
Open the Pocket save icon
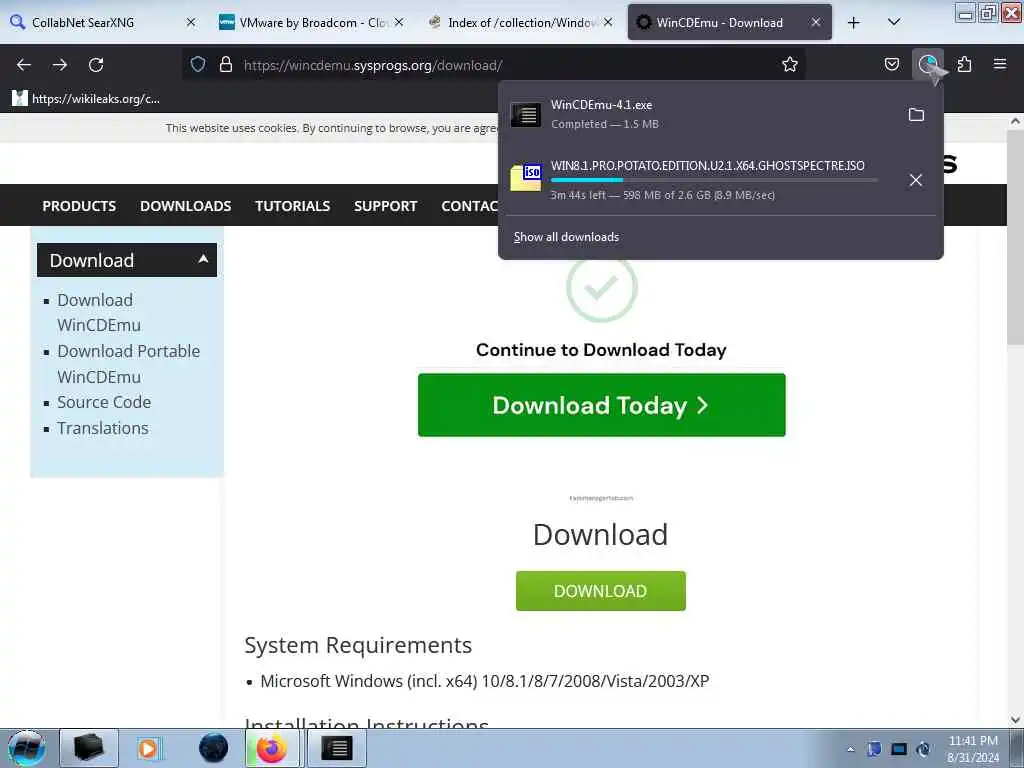891,64
